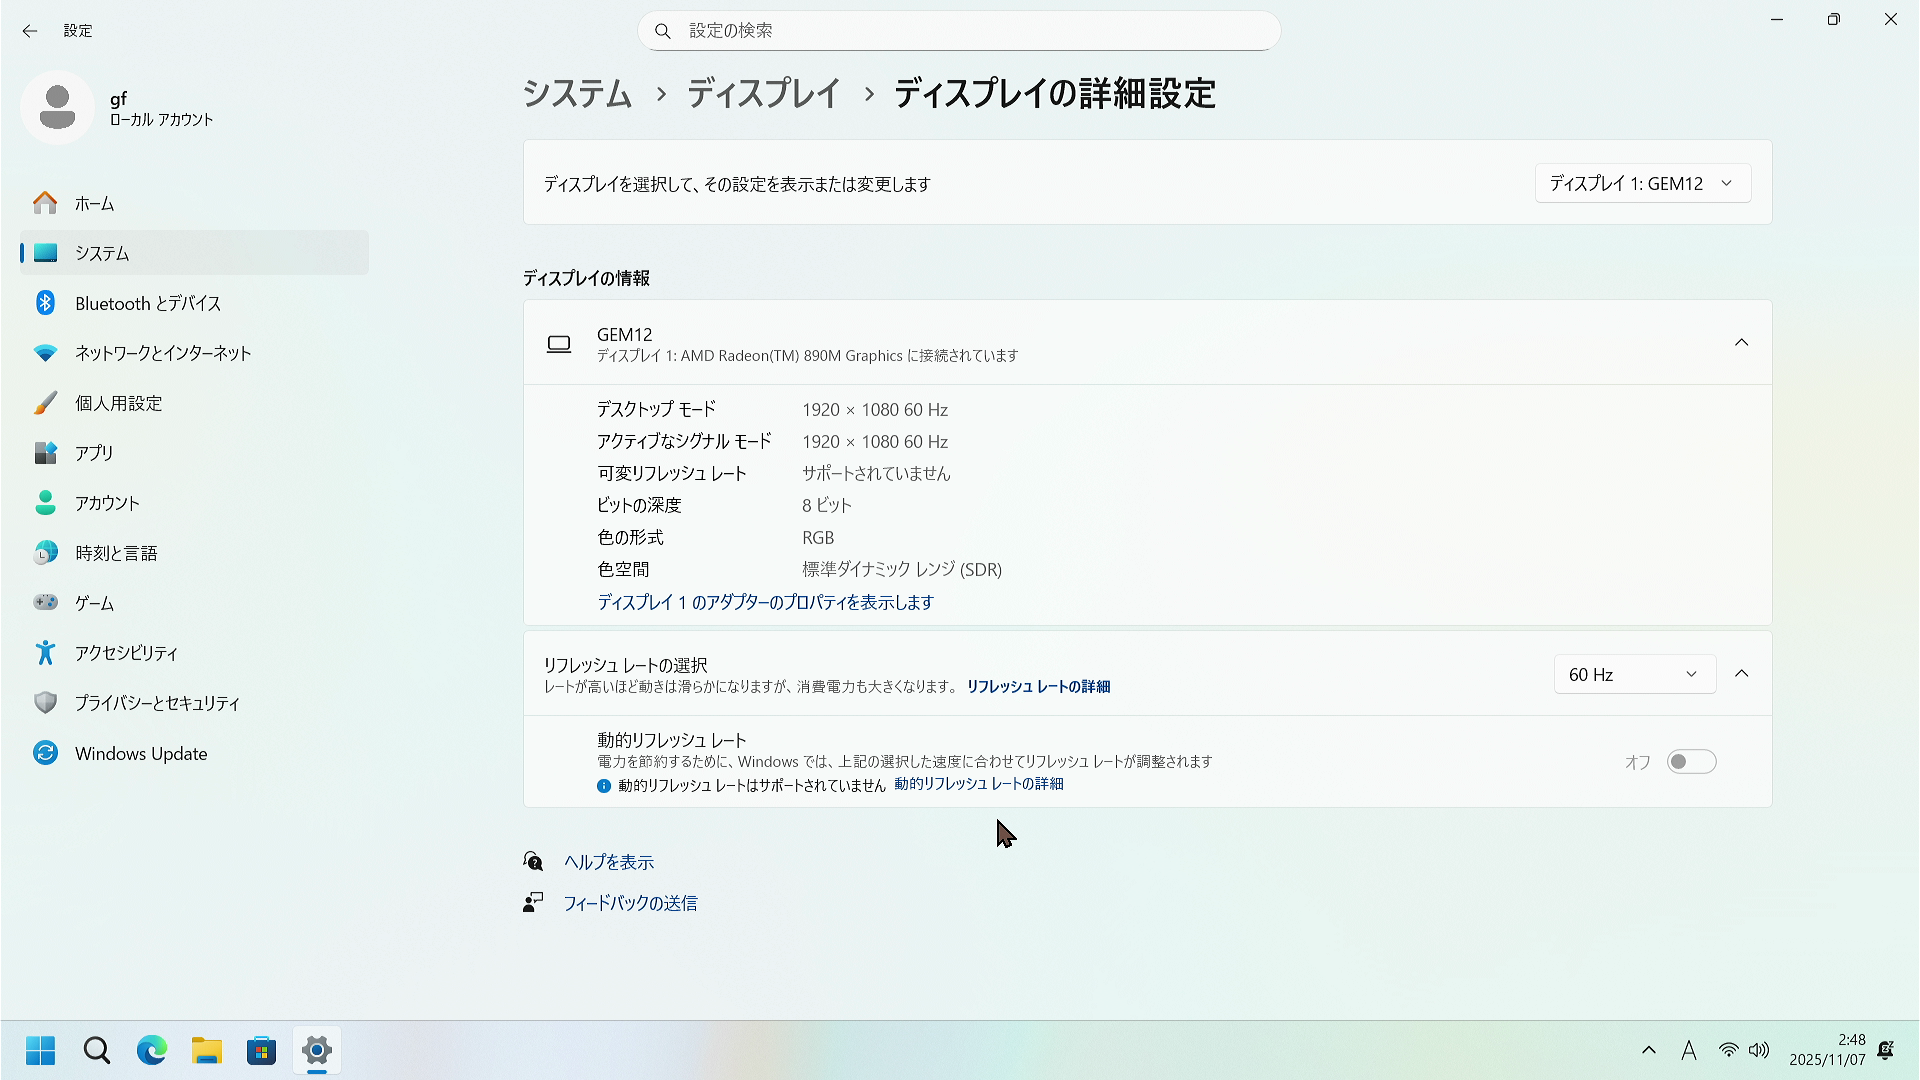Open the 60 Hz refresh rate dropdown
1920x1080 pixels.
click(x=1634, y=674)
